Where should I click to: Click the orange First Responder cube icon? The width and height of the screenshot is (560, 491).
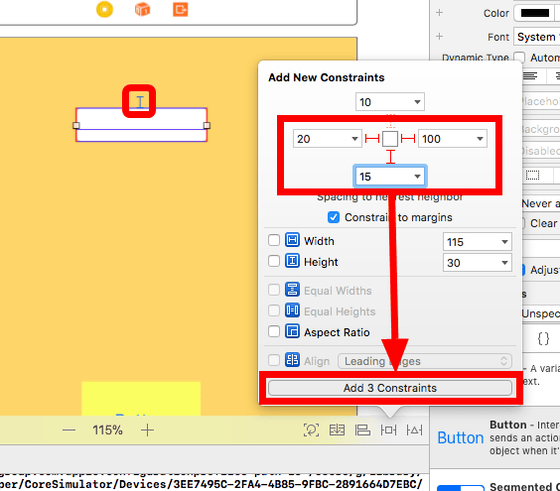coord(142,10)
